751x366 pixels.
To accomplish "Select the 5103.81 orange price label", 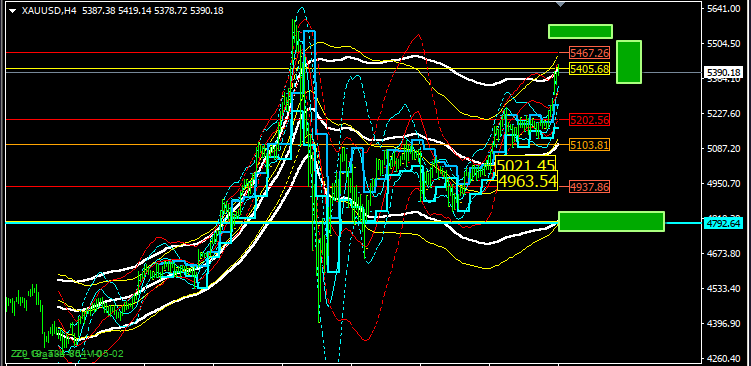I will (590, 145).
